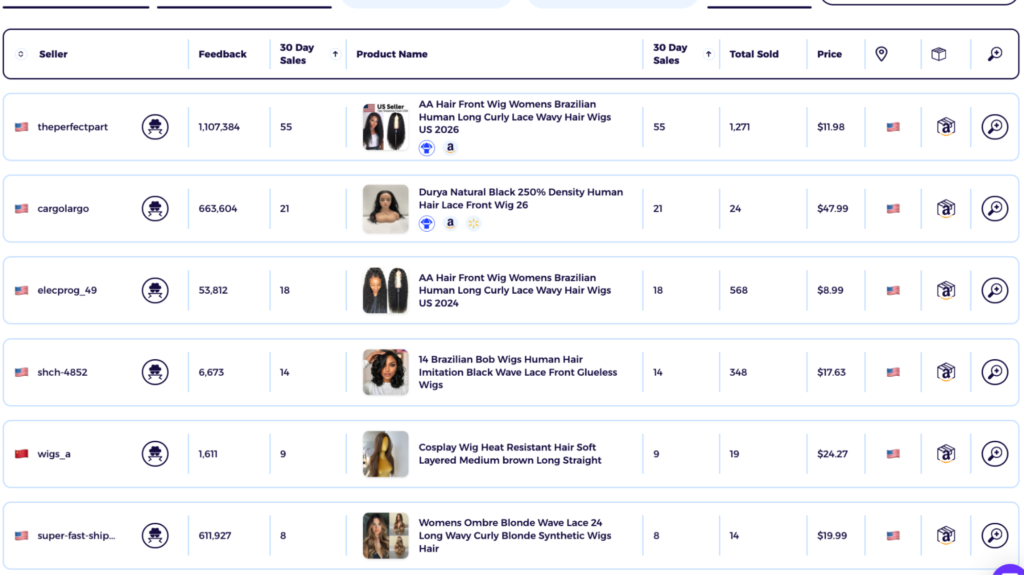Screen dimensions: 1024x575
Task: Open Amazon box icon in super-fast-ship row
Action: coord(946,535)
